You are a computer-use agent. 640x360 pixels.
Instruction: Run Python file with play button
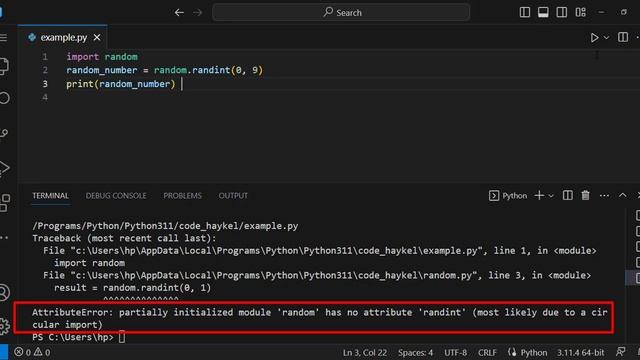(594, 38)
